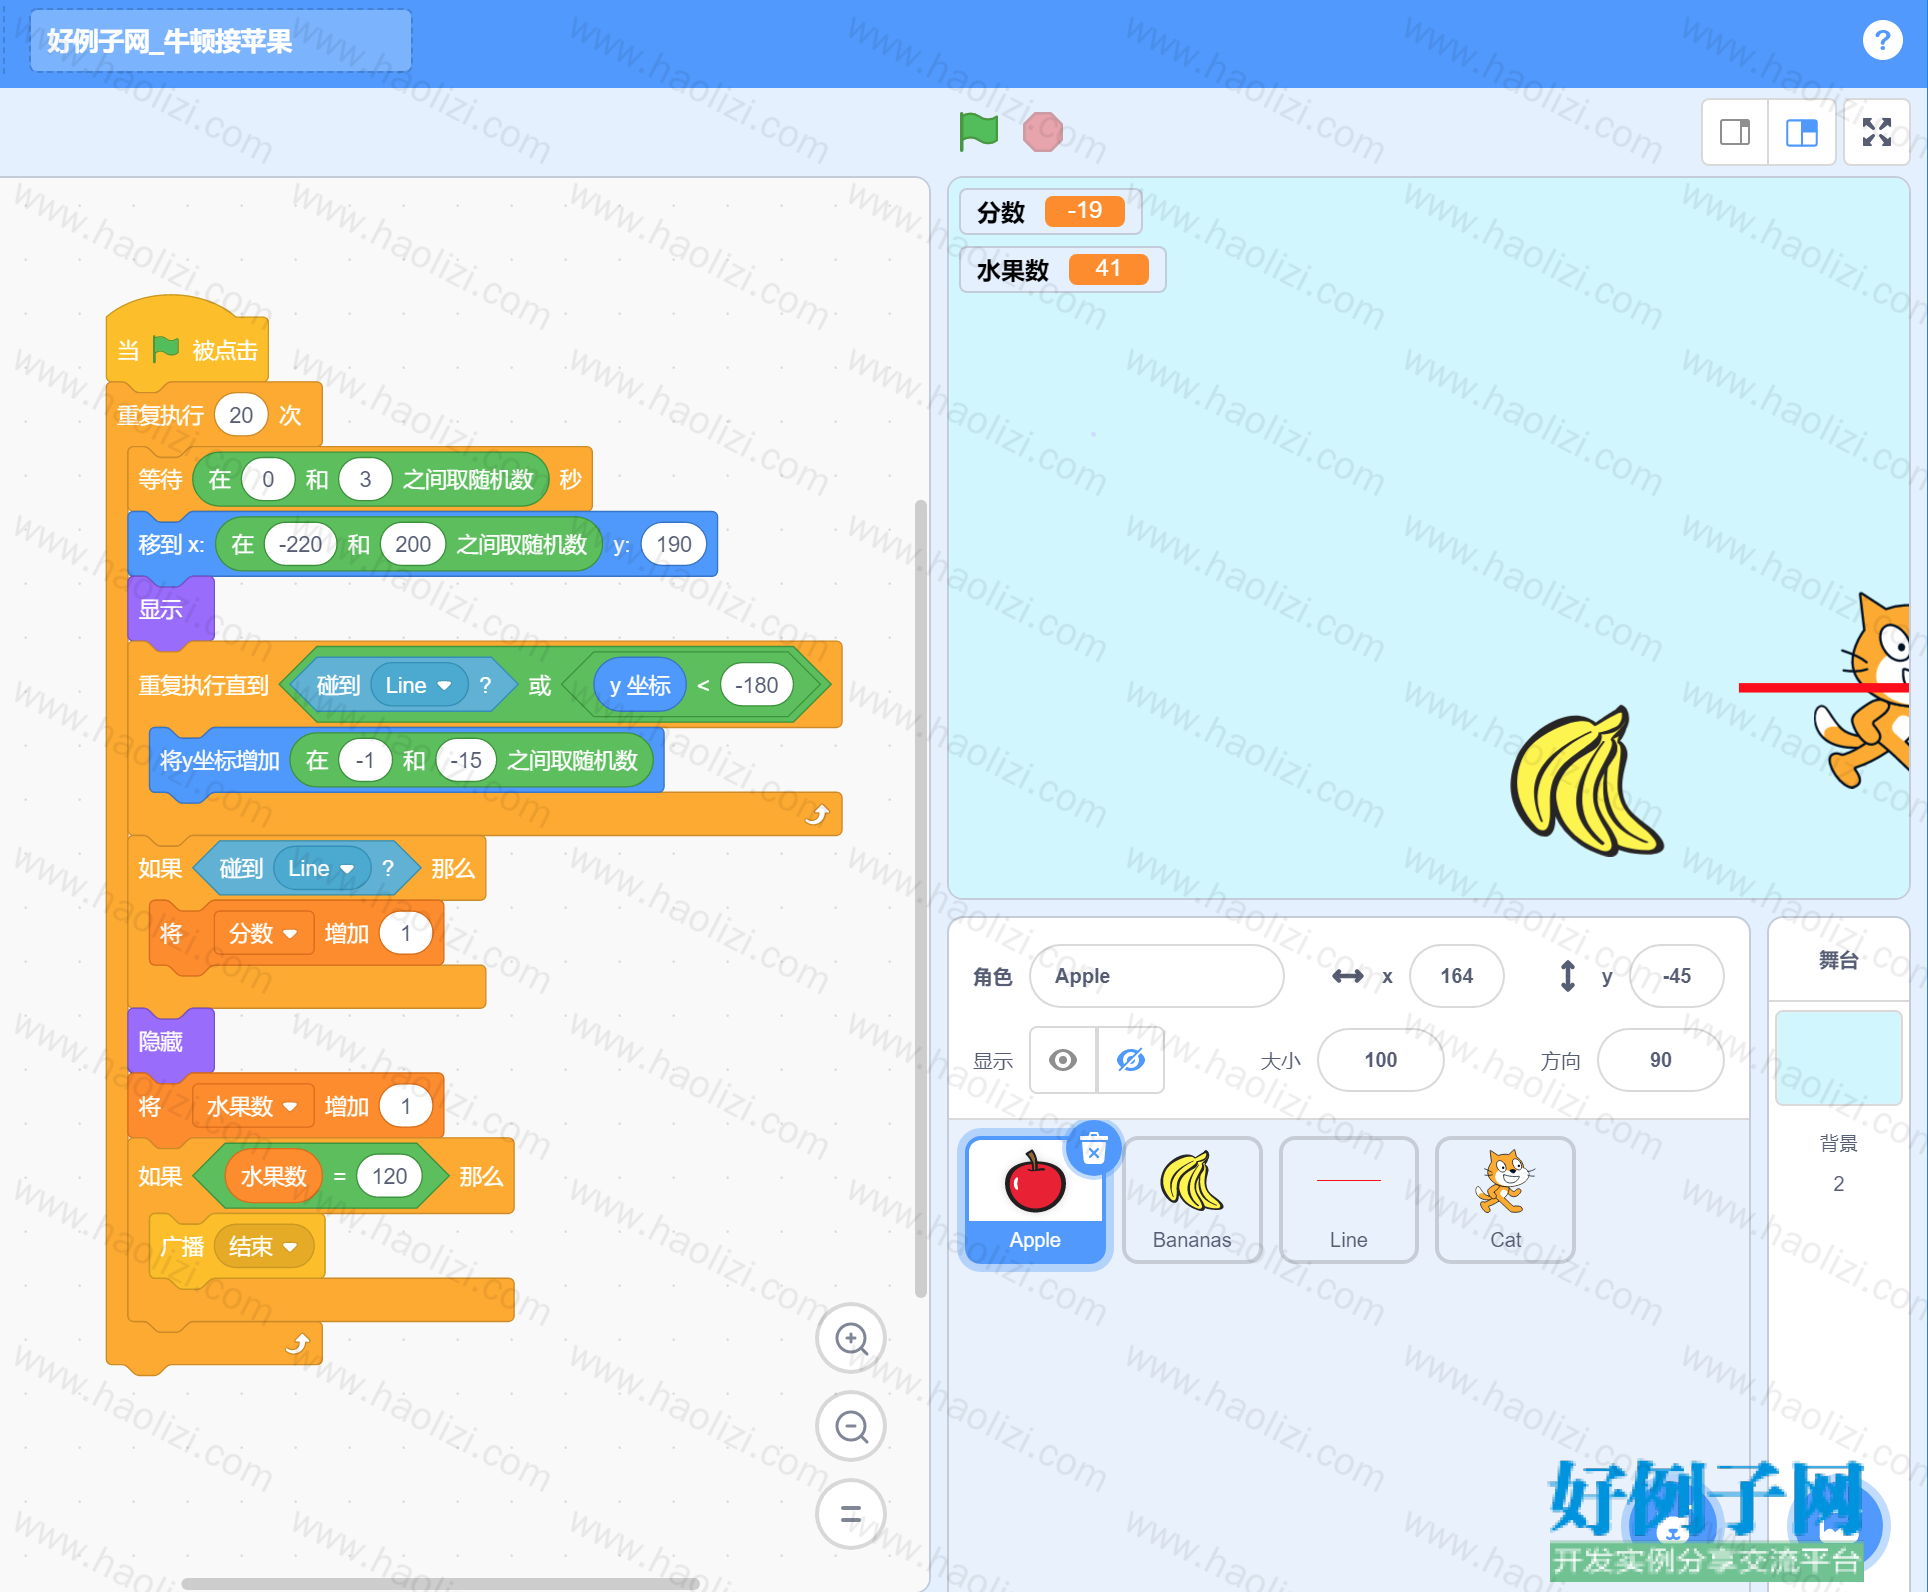Hide sprite using crossed eye icon
This screenshot has height=1592, width=1928.
pos(1131,1060)
